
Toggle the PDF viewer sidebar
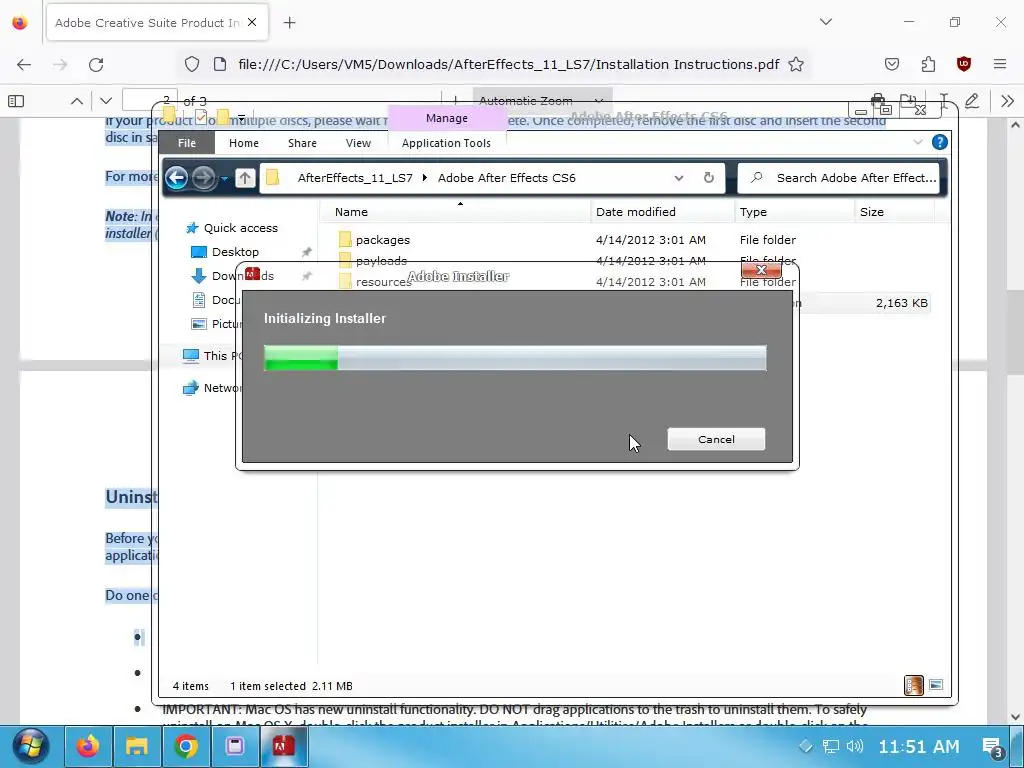tap(16, 101)
